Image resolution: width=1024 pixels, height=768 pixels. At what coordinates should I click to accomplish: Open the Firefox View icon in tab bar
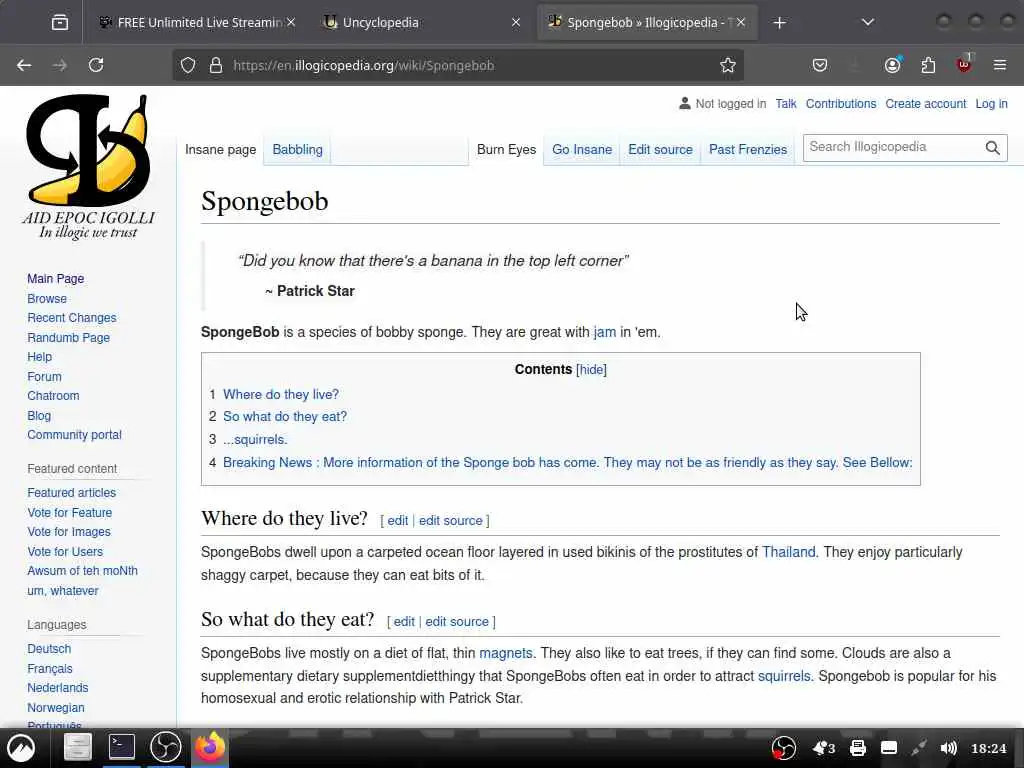click(x=59, y=23)
